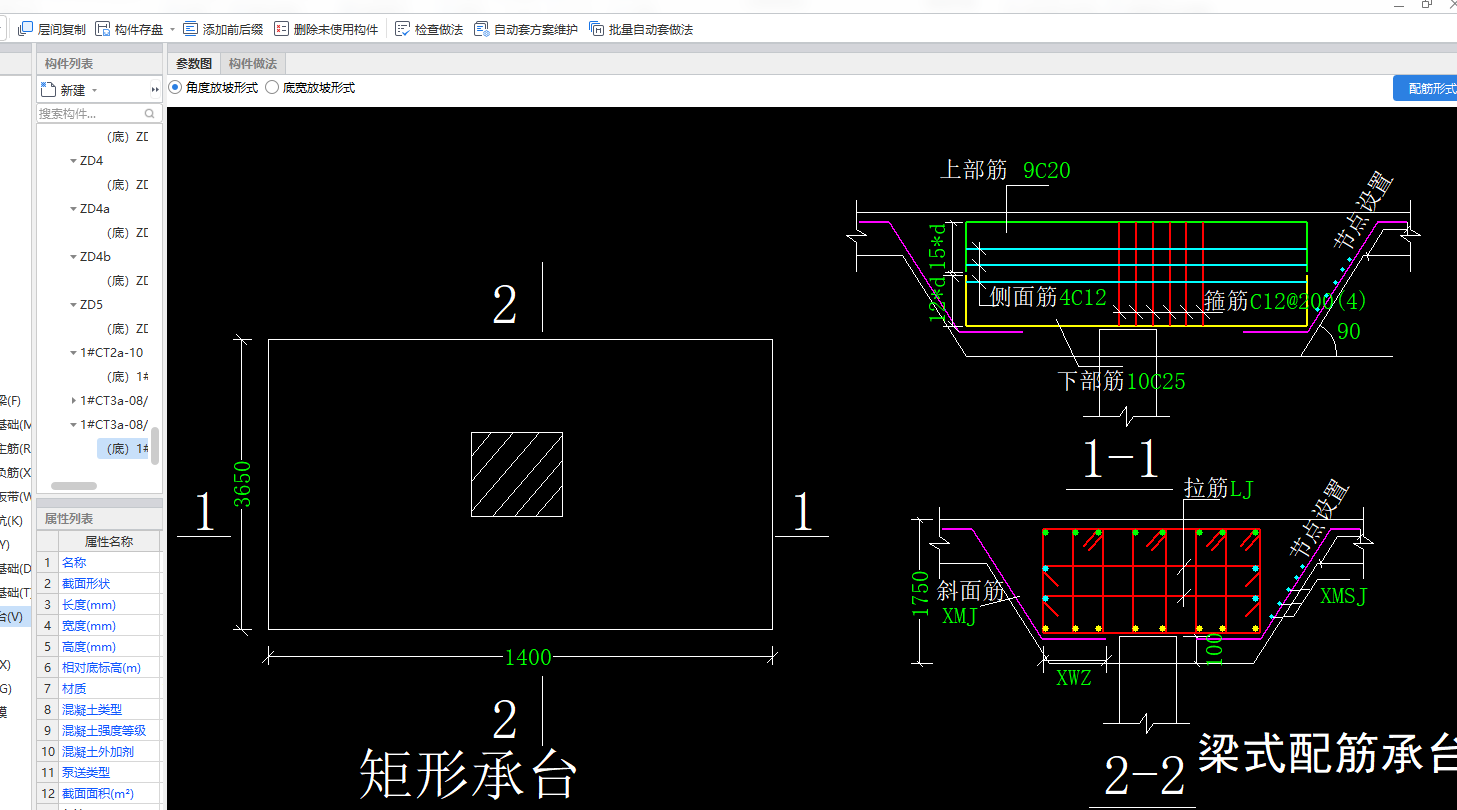The height and width of the screenshot is (810, 1457).
Task: Collapse the ZD4b tree node
Action: click(73, 257)
